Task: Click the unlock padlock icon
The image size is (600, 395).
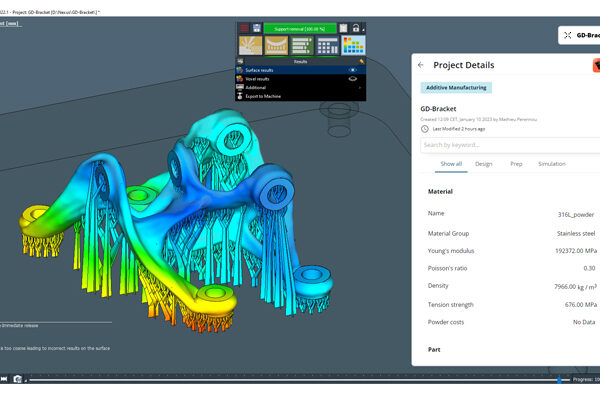Action: (356, 28)
